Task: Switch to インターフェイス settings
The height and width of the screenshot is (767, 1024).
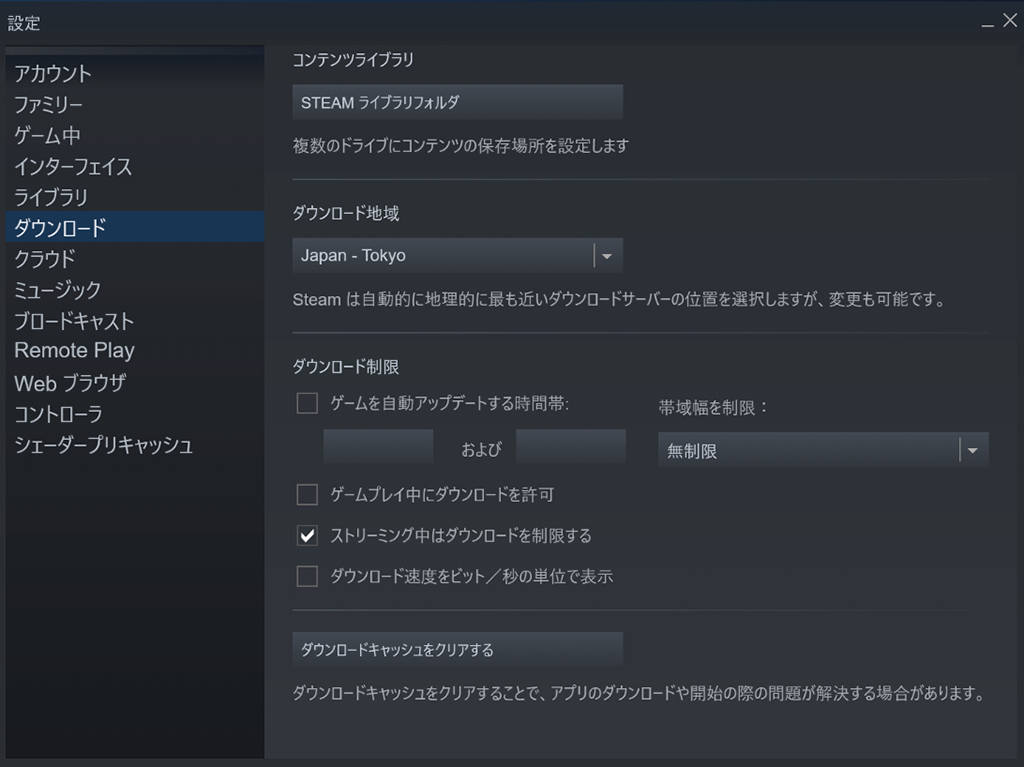Action: coord(73,166)
